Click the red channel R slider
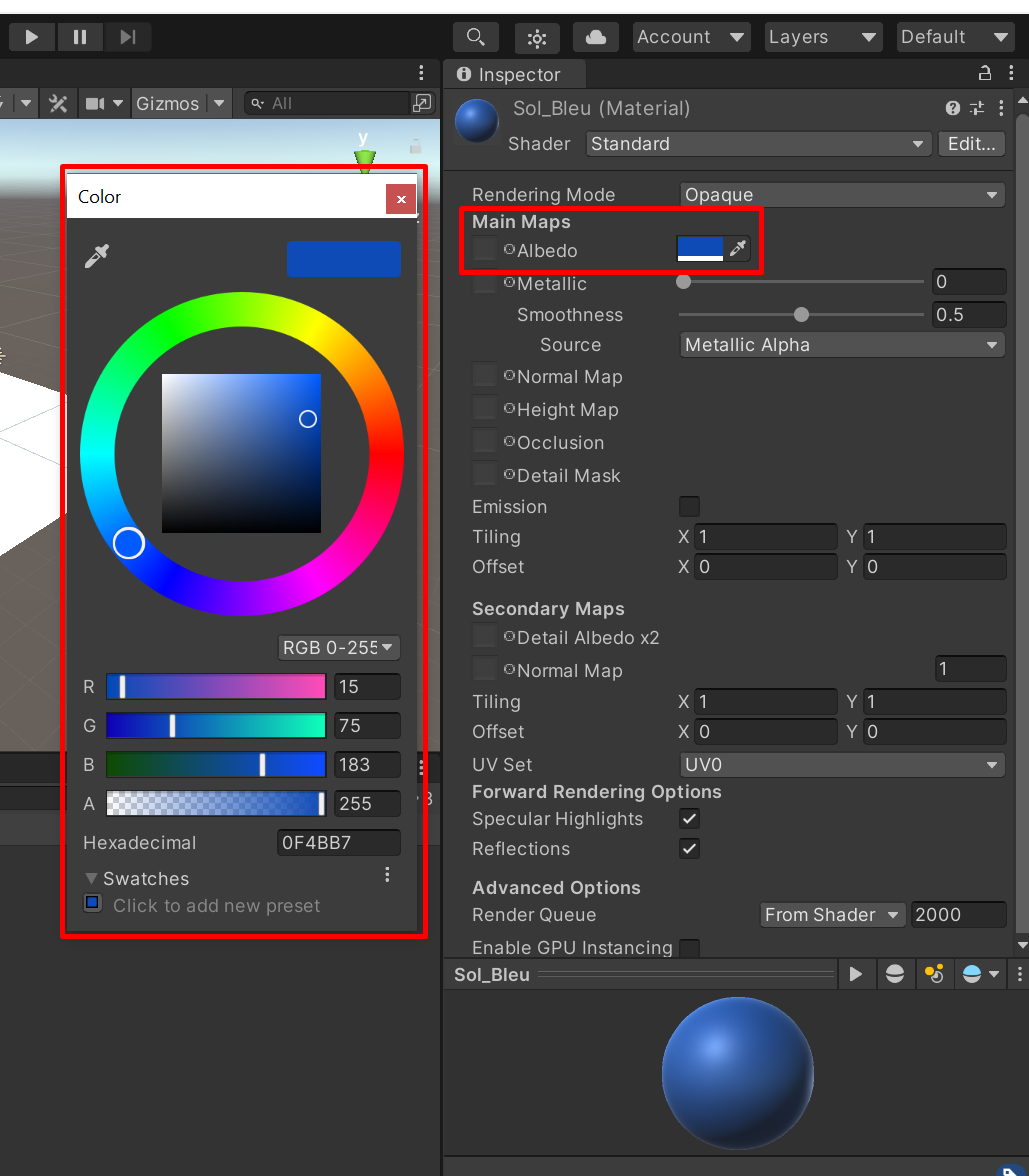Screen dimensions: 1029x1176 (x=216, y=686)
